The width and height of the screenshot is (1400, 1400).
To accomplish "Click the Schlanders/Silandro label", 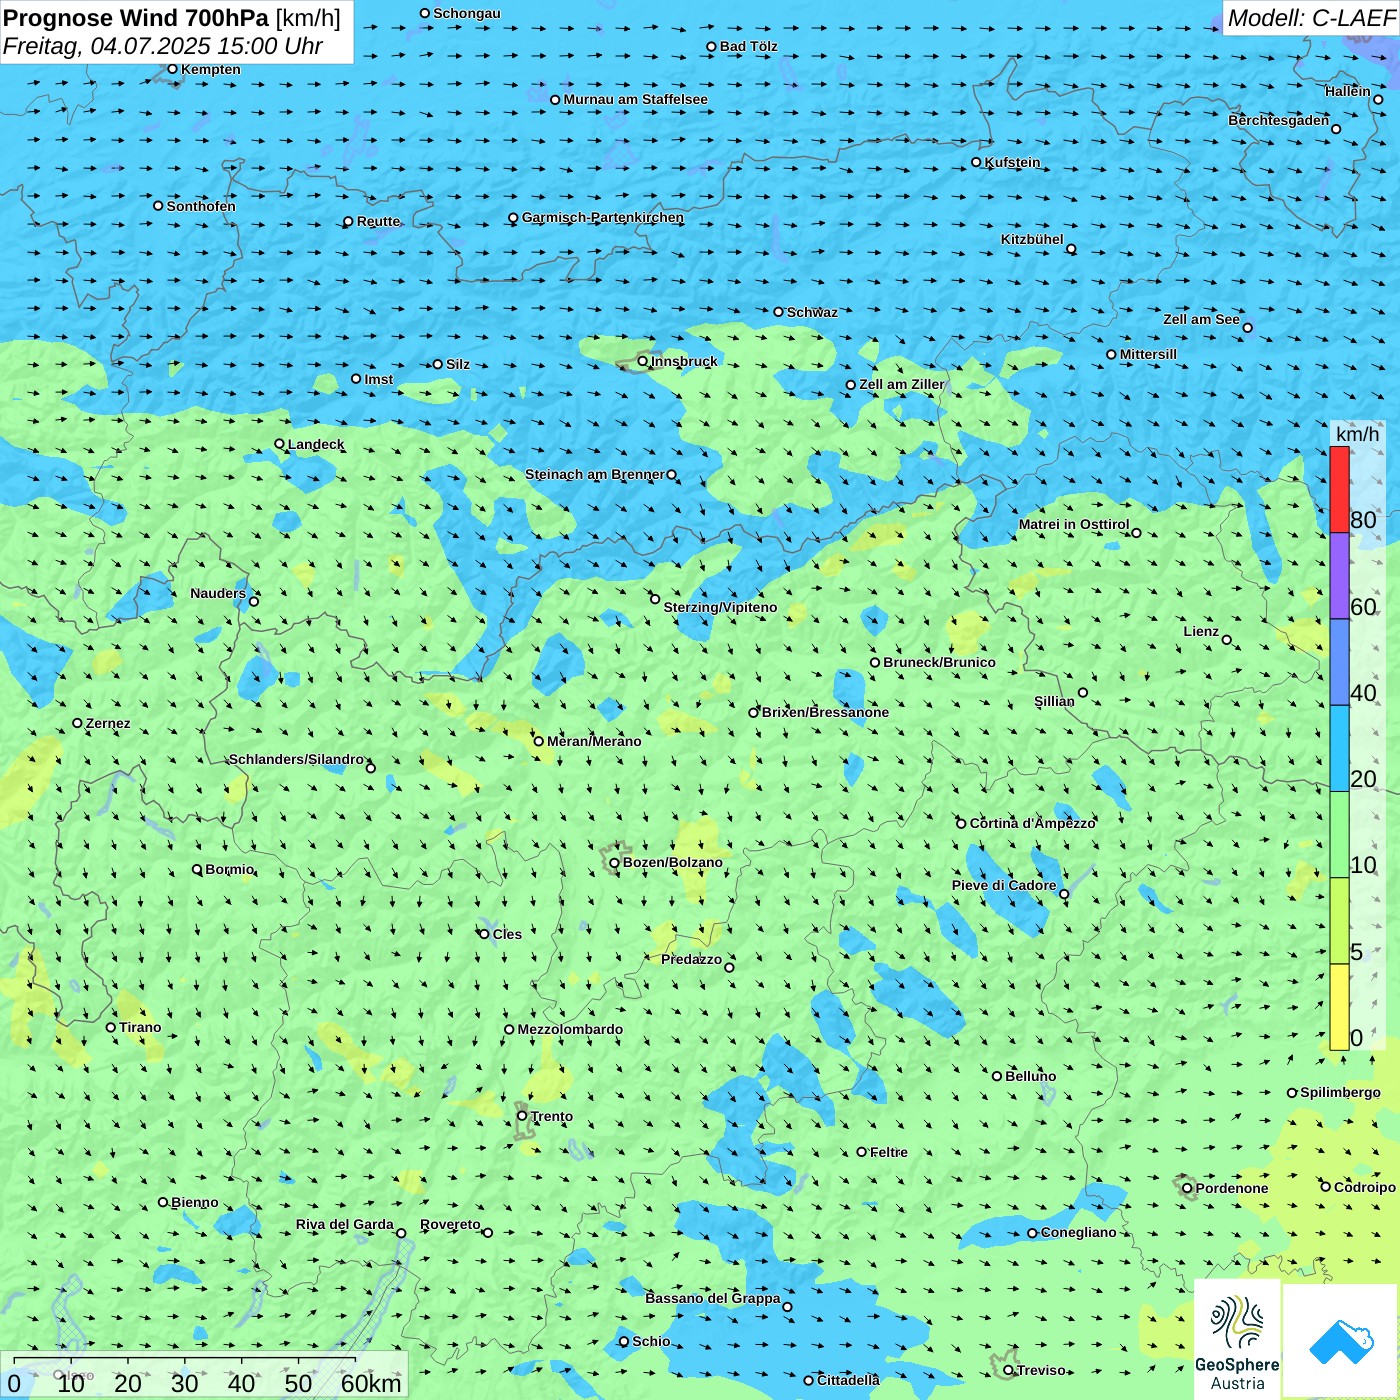I will tap(296, 759).
